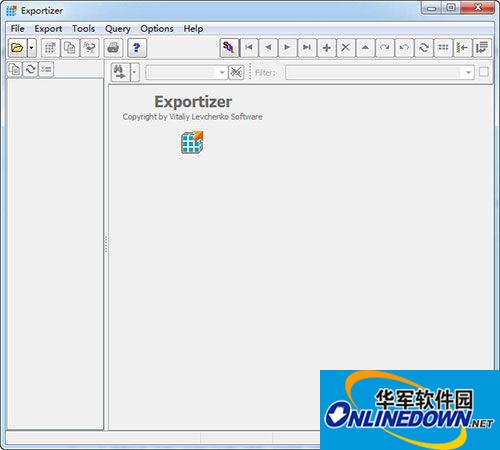Open the Query menu
Viewport: 500px width, 450px height.
(118, 29)
